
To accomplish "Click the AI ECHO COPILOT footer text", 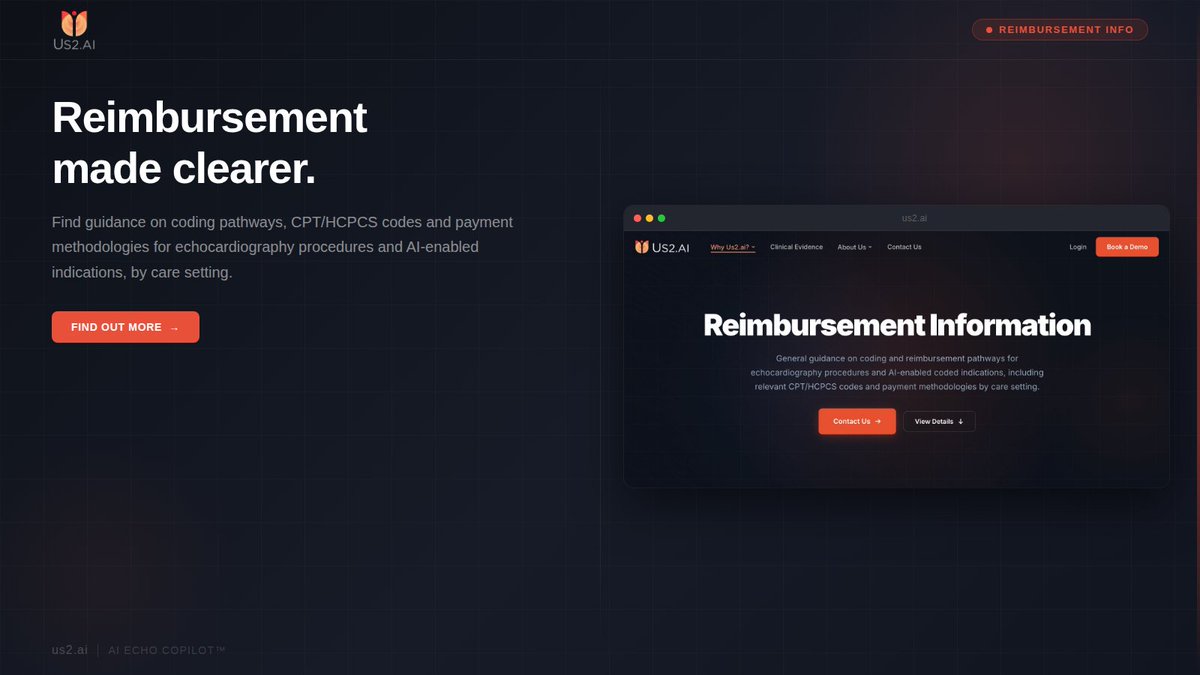I will click(167, 650).
